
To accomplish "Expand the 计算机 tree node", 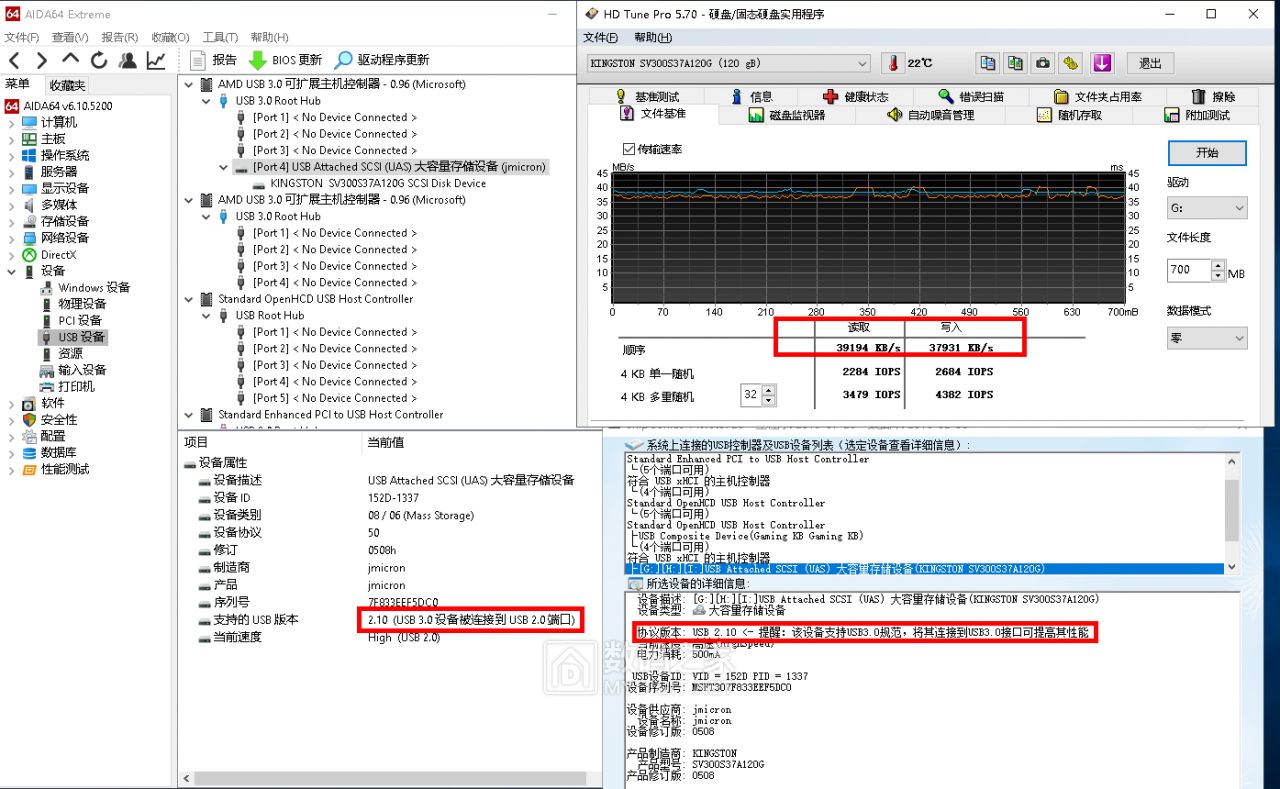I will point(11,122).
